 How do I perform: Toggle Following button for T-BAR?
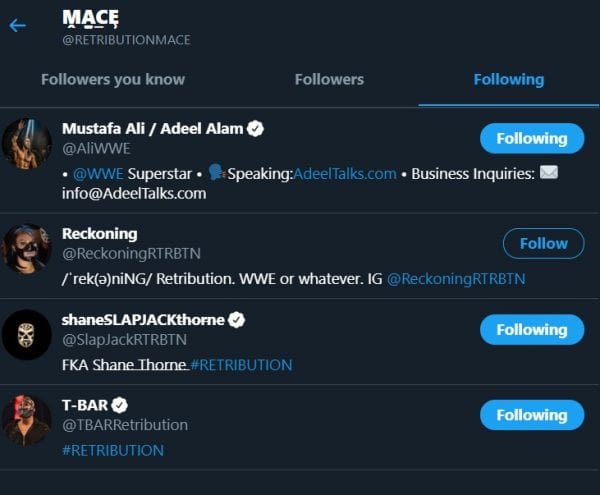531,415
